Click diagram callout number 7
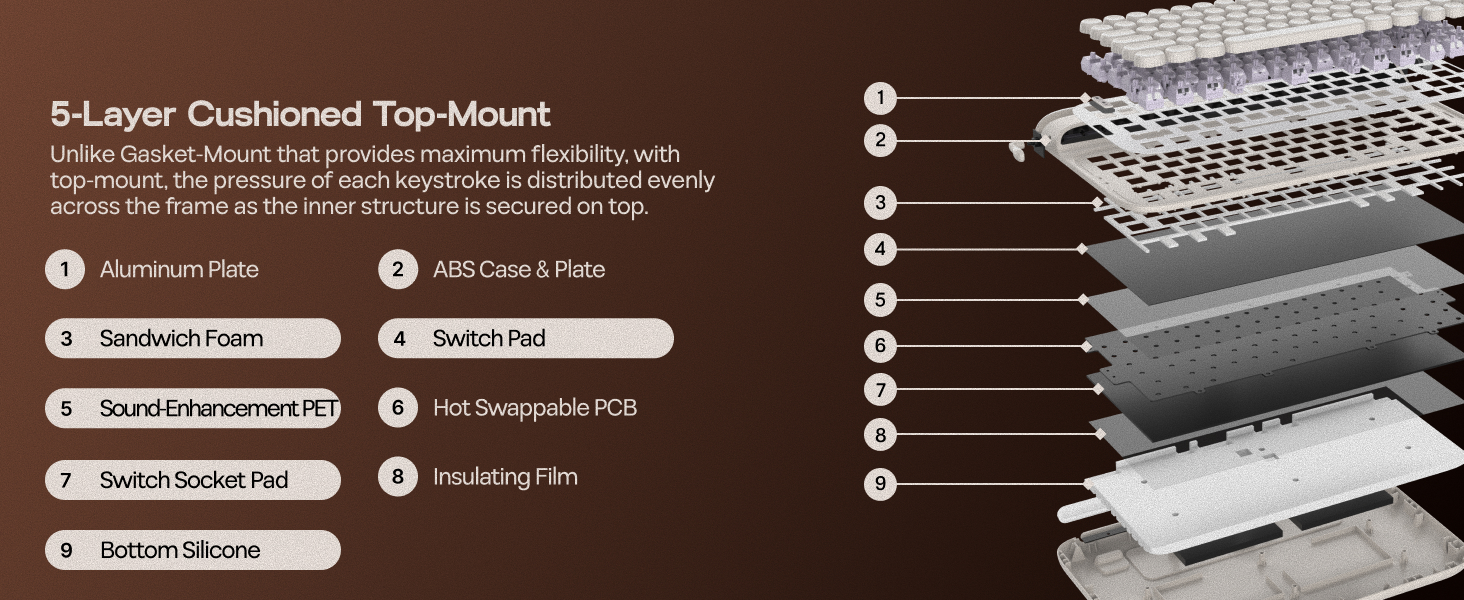 (x=880, y=389)
